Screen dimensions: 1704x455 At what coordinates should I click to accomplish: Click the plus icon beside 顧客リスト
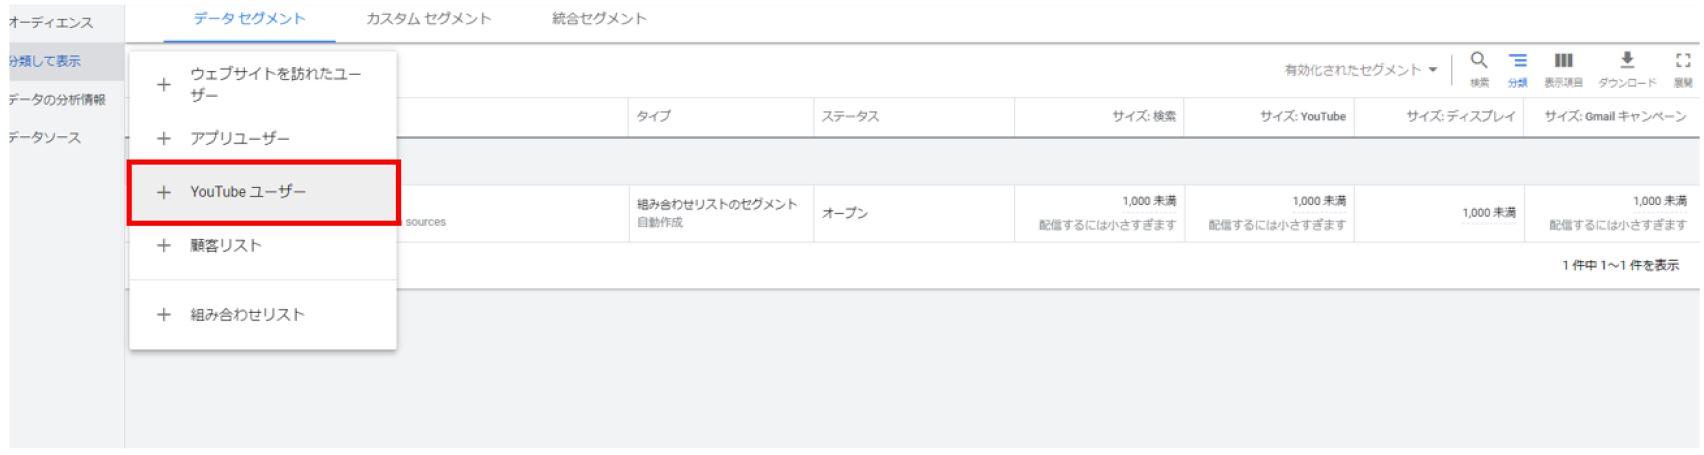(x=165, y=245)
